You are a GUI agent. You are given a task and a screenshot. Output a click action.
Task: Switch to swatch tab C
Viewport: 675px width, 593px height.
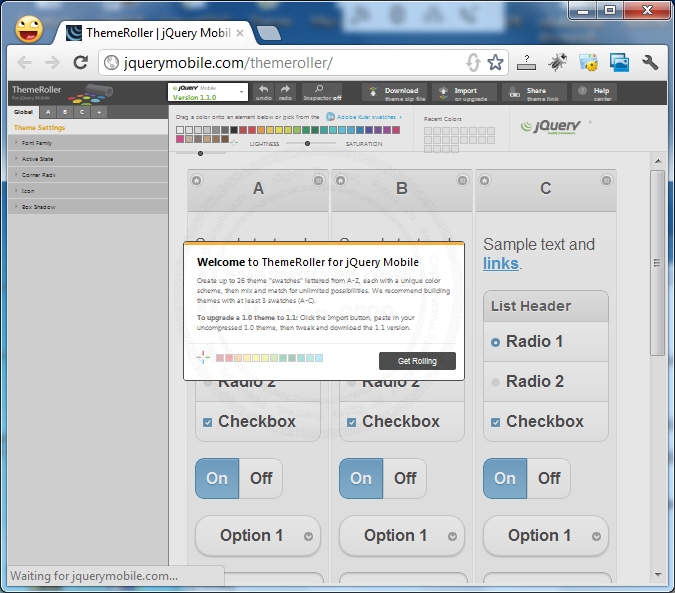pyautogui.click(x=82, y=112)
